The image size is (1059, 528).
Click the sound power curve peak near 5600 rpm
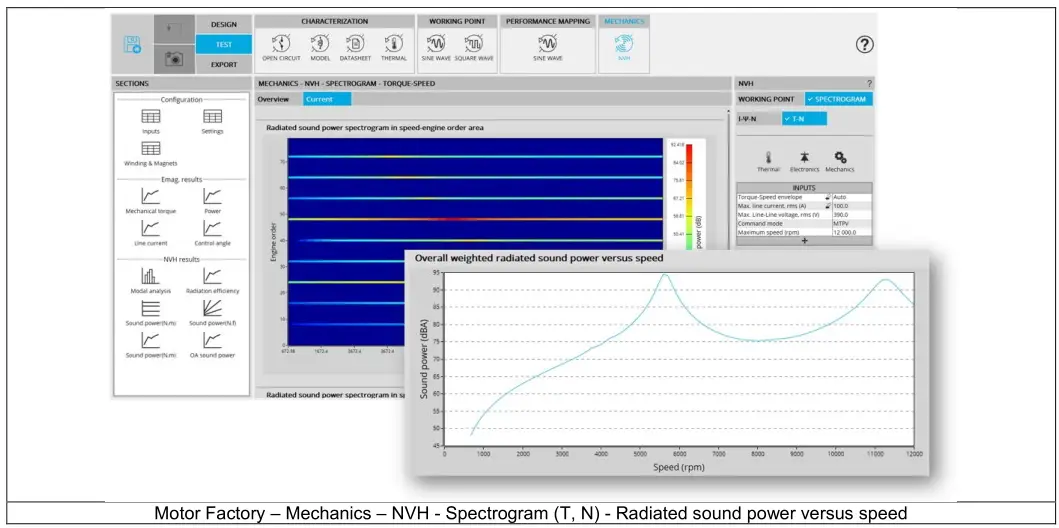[665, 274]
